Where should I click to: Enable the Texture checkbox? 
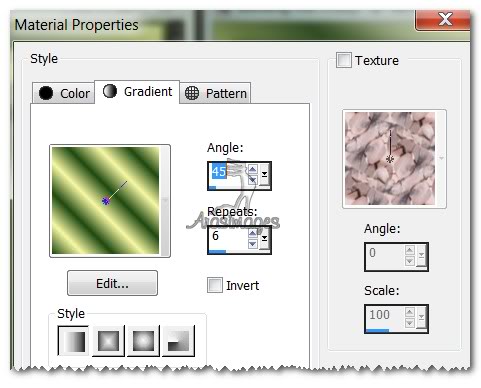point(343,60)
